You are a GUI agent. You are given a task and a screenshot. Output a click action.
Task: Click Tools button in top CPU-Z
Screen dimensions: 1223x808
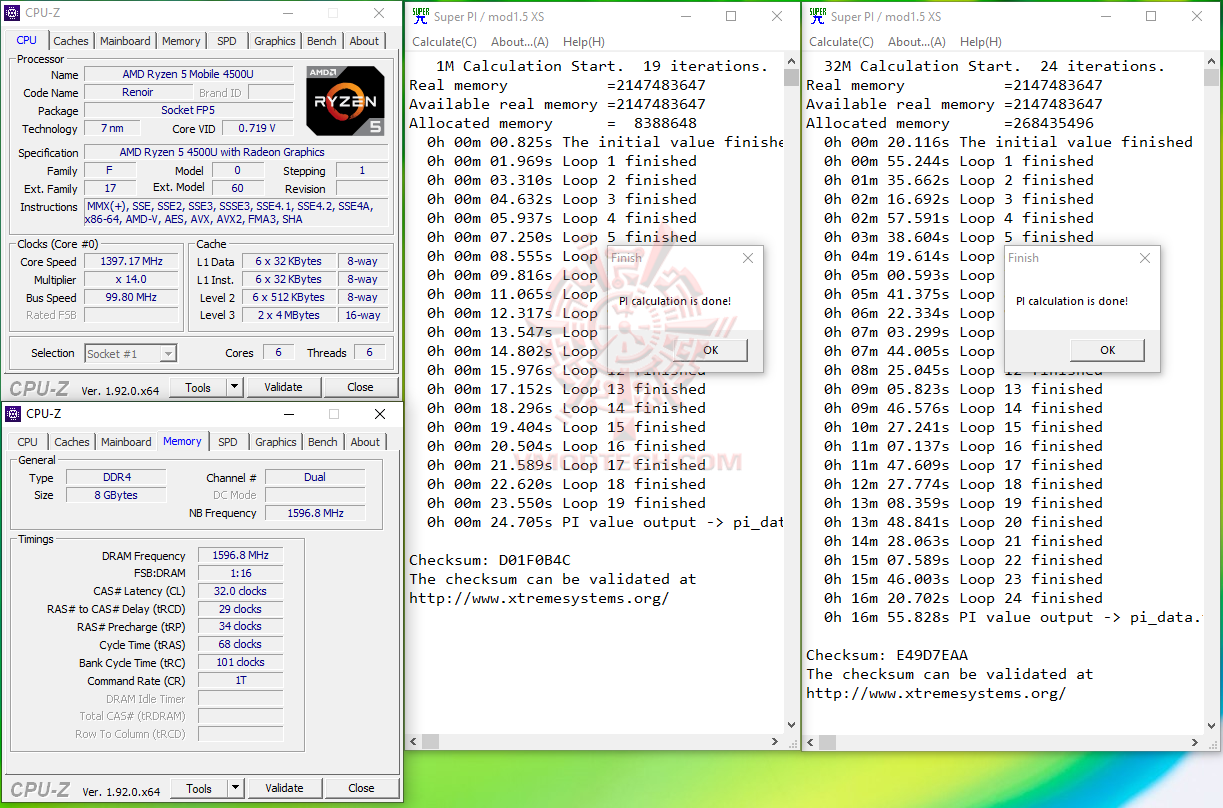[198, 387]
